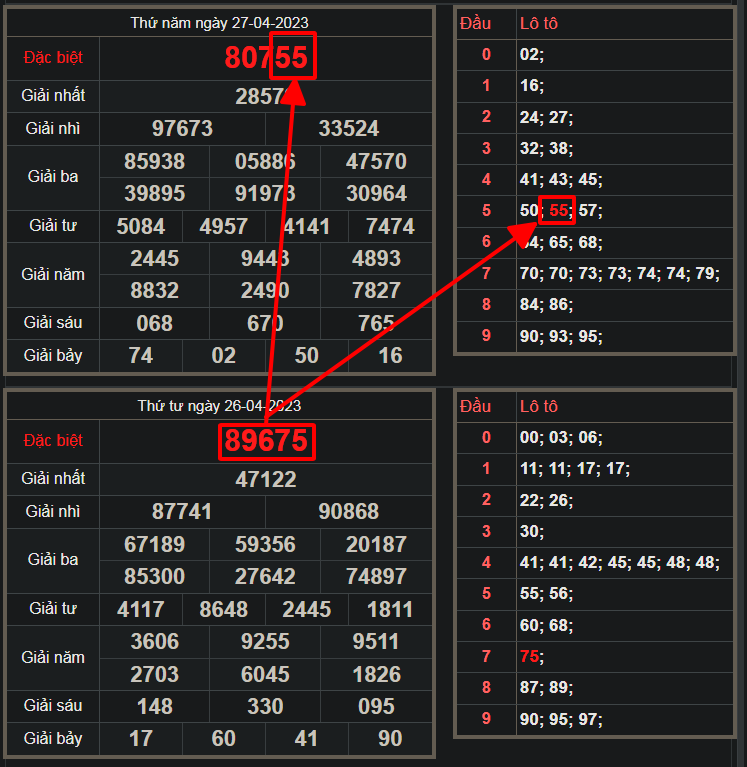This screenshot has width=747, height=767.
Task: Select second prize number 90868
Action: pos(349,512)
